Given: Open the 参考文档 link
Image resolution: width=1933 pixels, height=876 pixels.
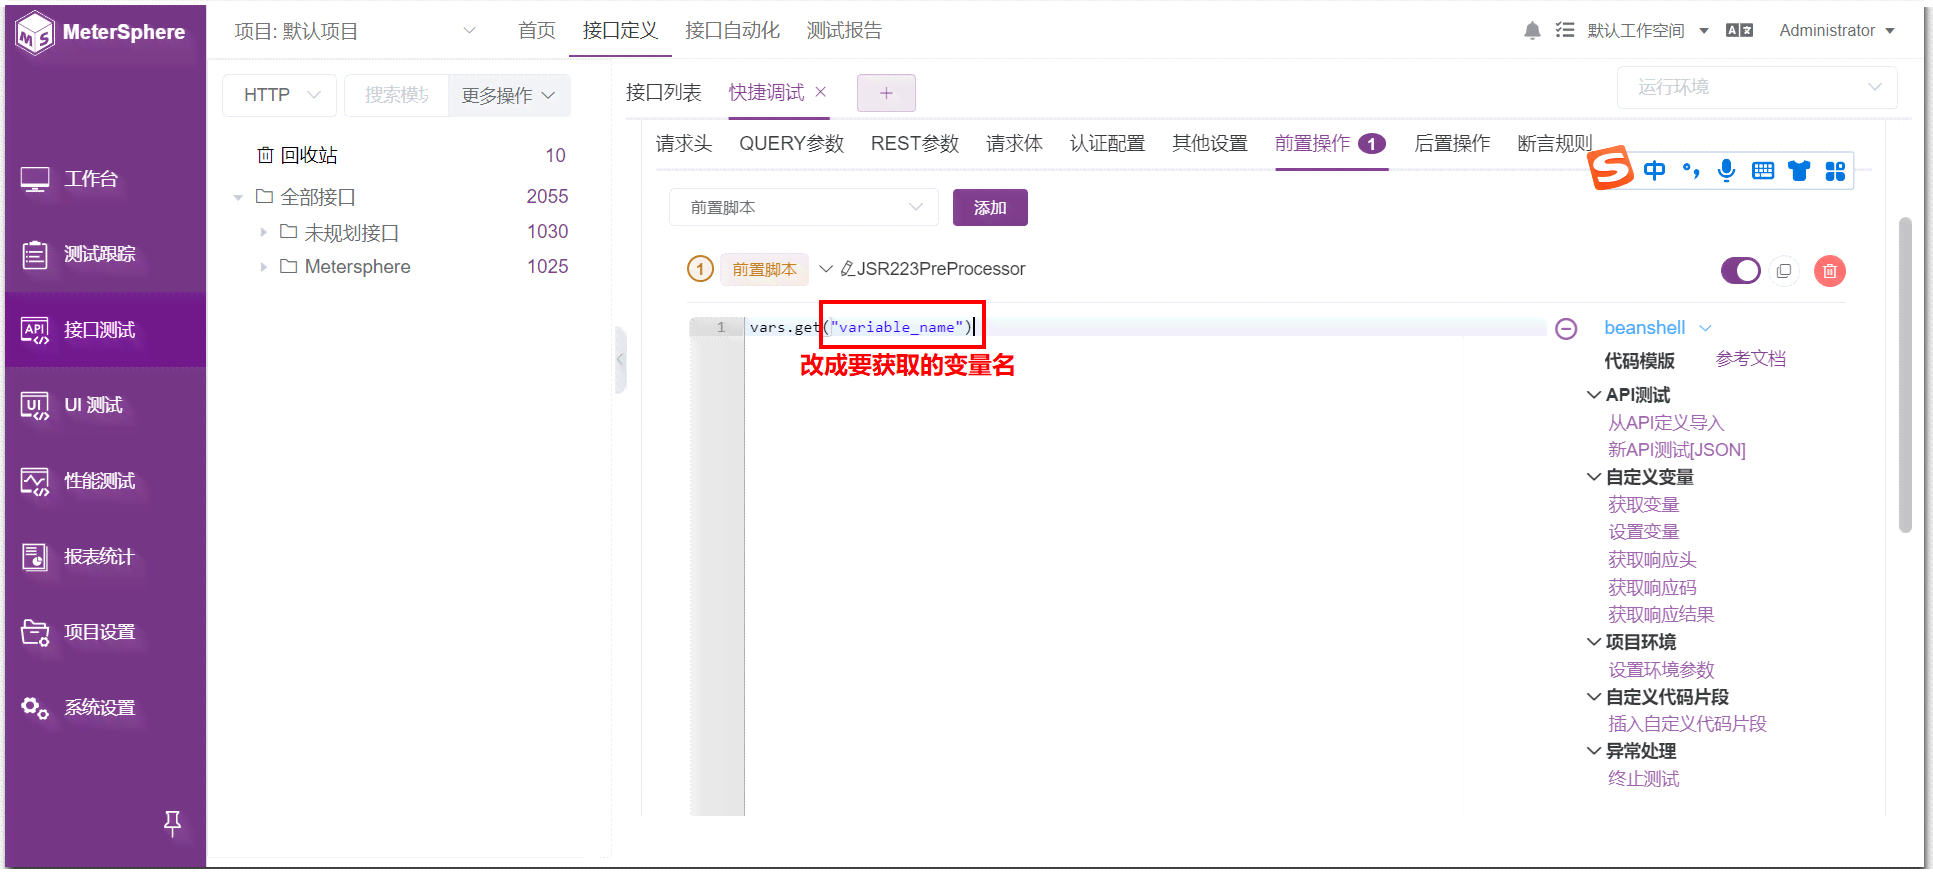Looking at the screenshot, I should point(1751,359).
